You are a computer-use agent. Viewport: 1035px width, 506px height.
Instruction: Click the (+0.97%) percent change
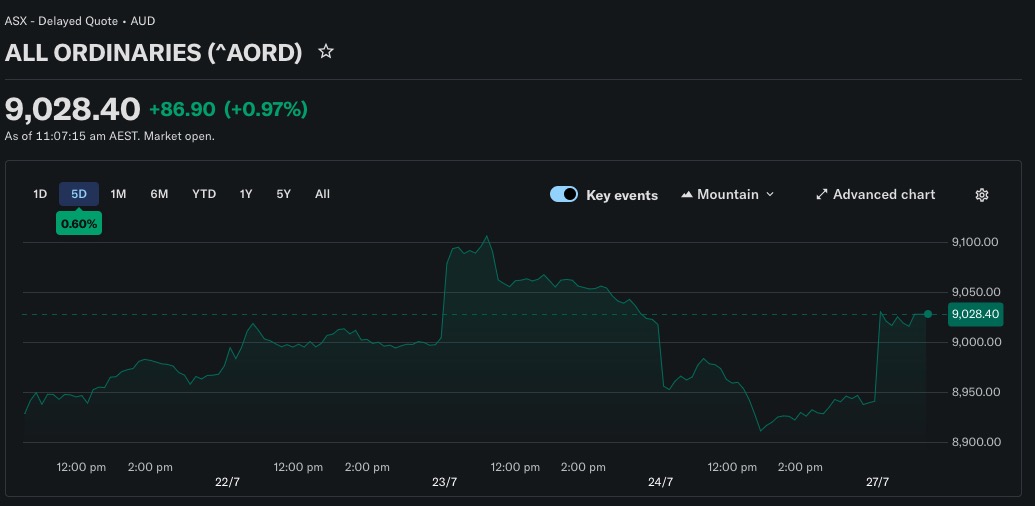[266, 109]
